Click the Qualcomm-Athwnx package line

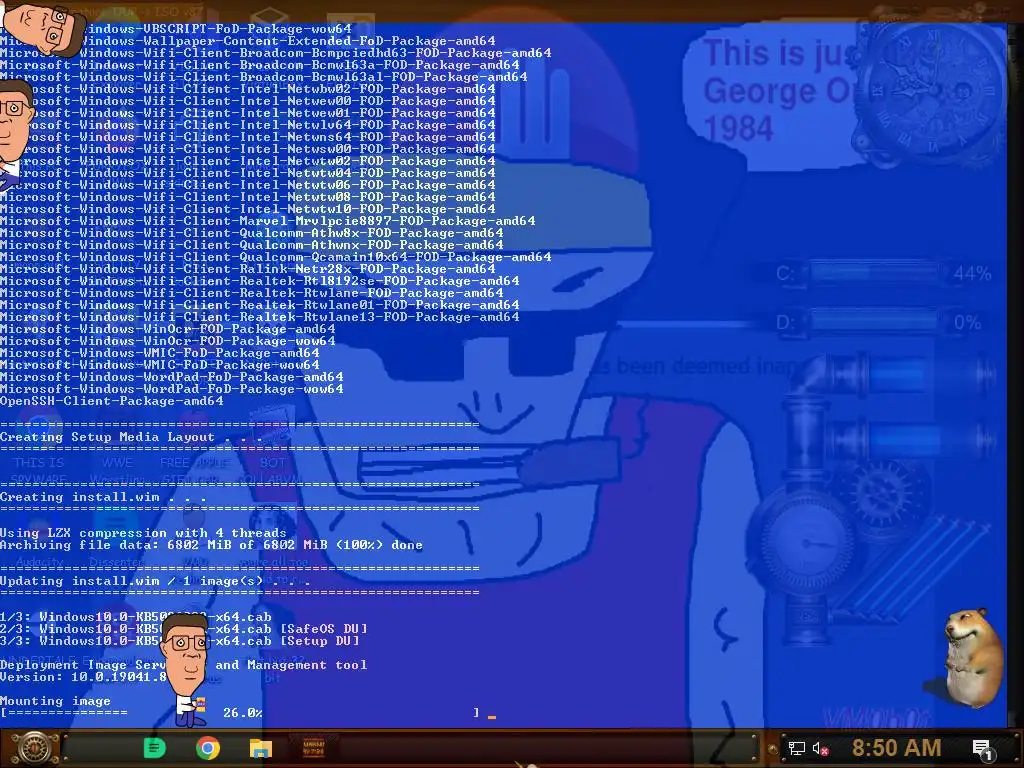(251, 245)
